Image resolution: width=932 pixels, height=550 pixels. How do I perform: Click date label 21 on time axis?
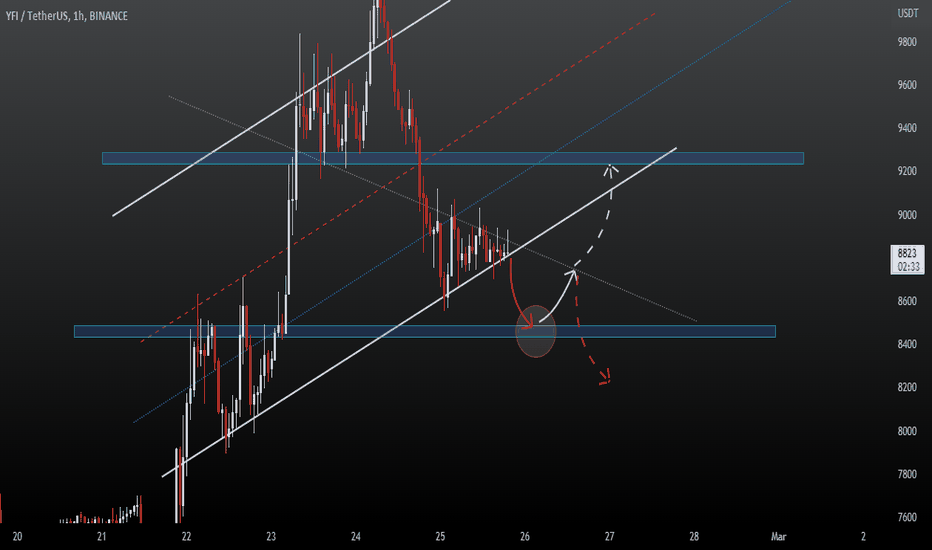(102, 536)
